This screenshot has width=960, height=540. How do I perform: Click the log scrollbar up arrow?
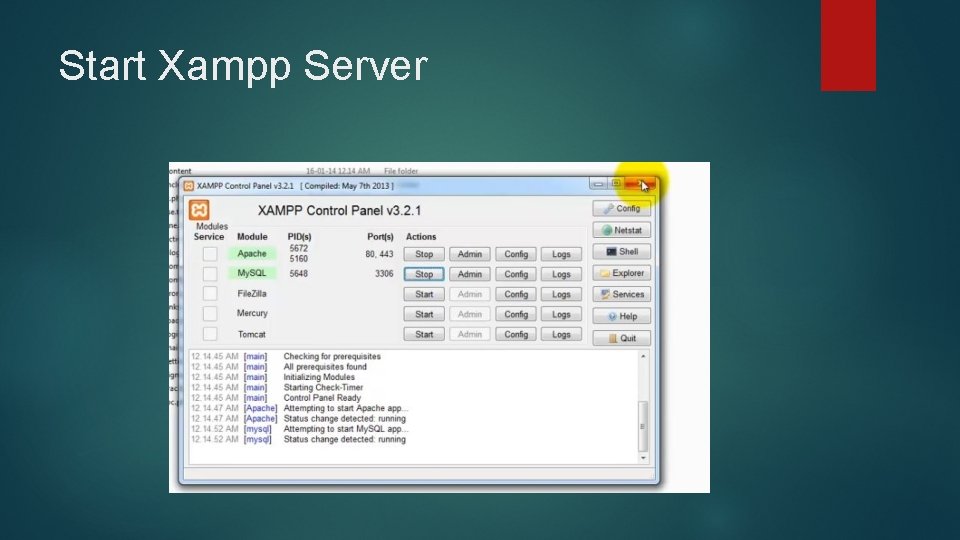(x=643, y=356)
